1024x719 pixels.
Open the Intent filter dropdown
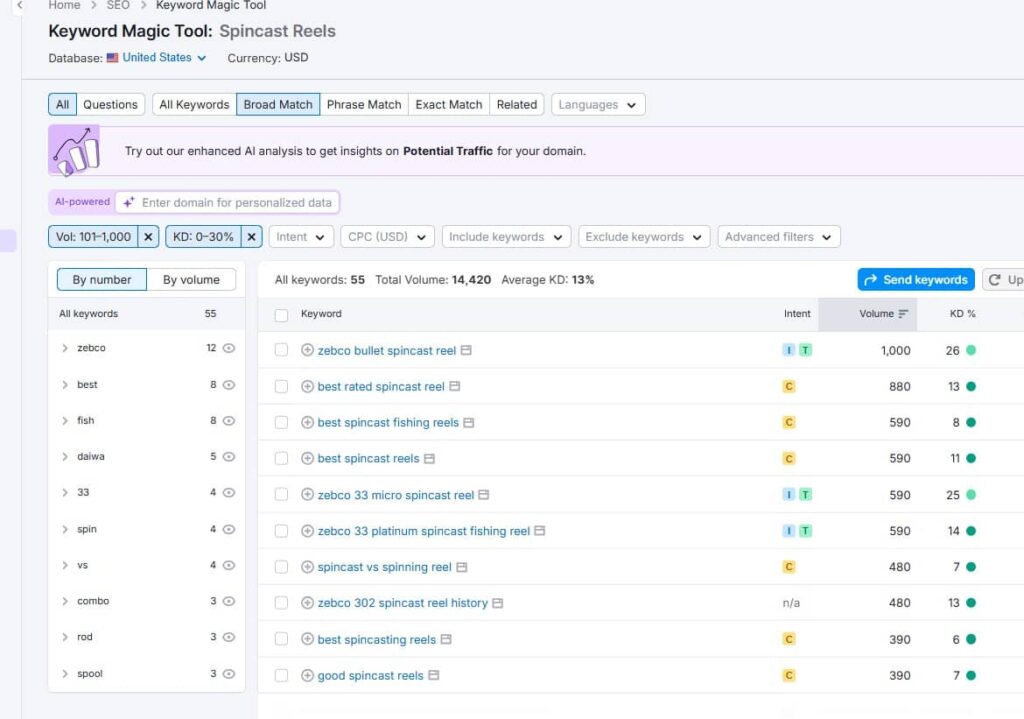(x=301, y=236)
